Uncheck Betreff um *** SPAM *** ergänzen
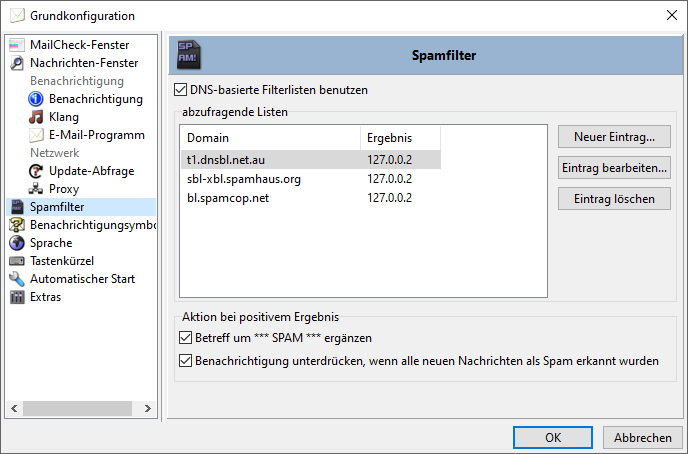 click(184, 338)
